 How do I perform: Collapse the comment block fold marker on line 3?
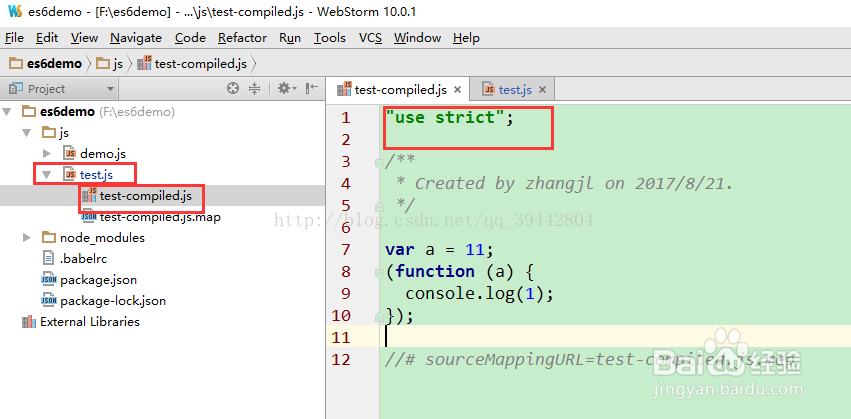click(x=379, y=163)
